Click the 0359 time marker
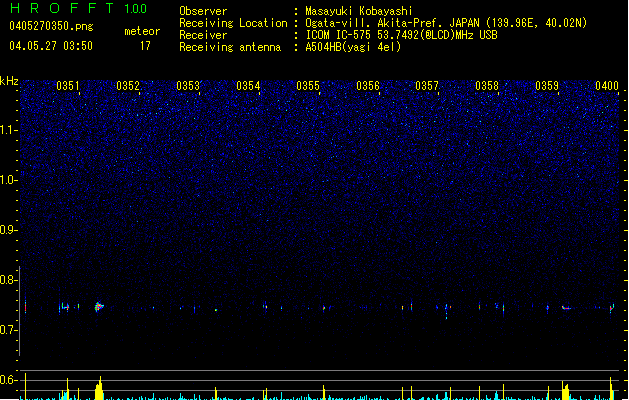Viewport: 629px width, 400px height. pyautogui.click(x=547, y=86)
